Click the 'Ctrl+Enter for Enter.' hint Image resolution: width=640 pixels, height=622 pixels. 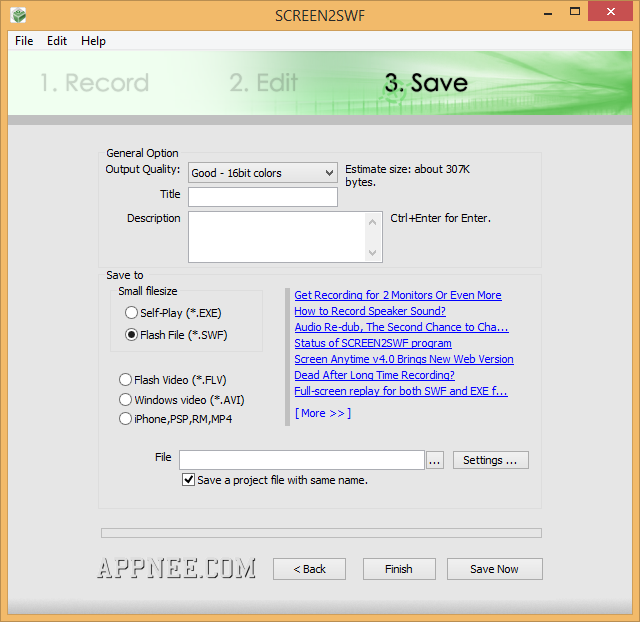tap(440, 218)
